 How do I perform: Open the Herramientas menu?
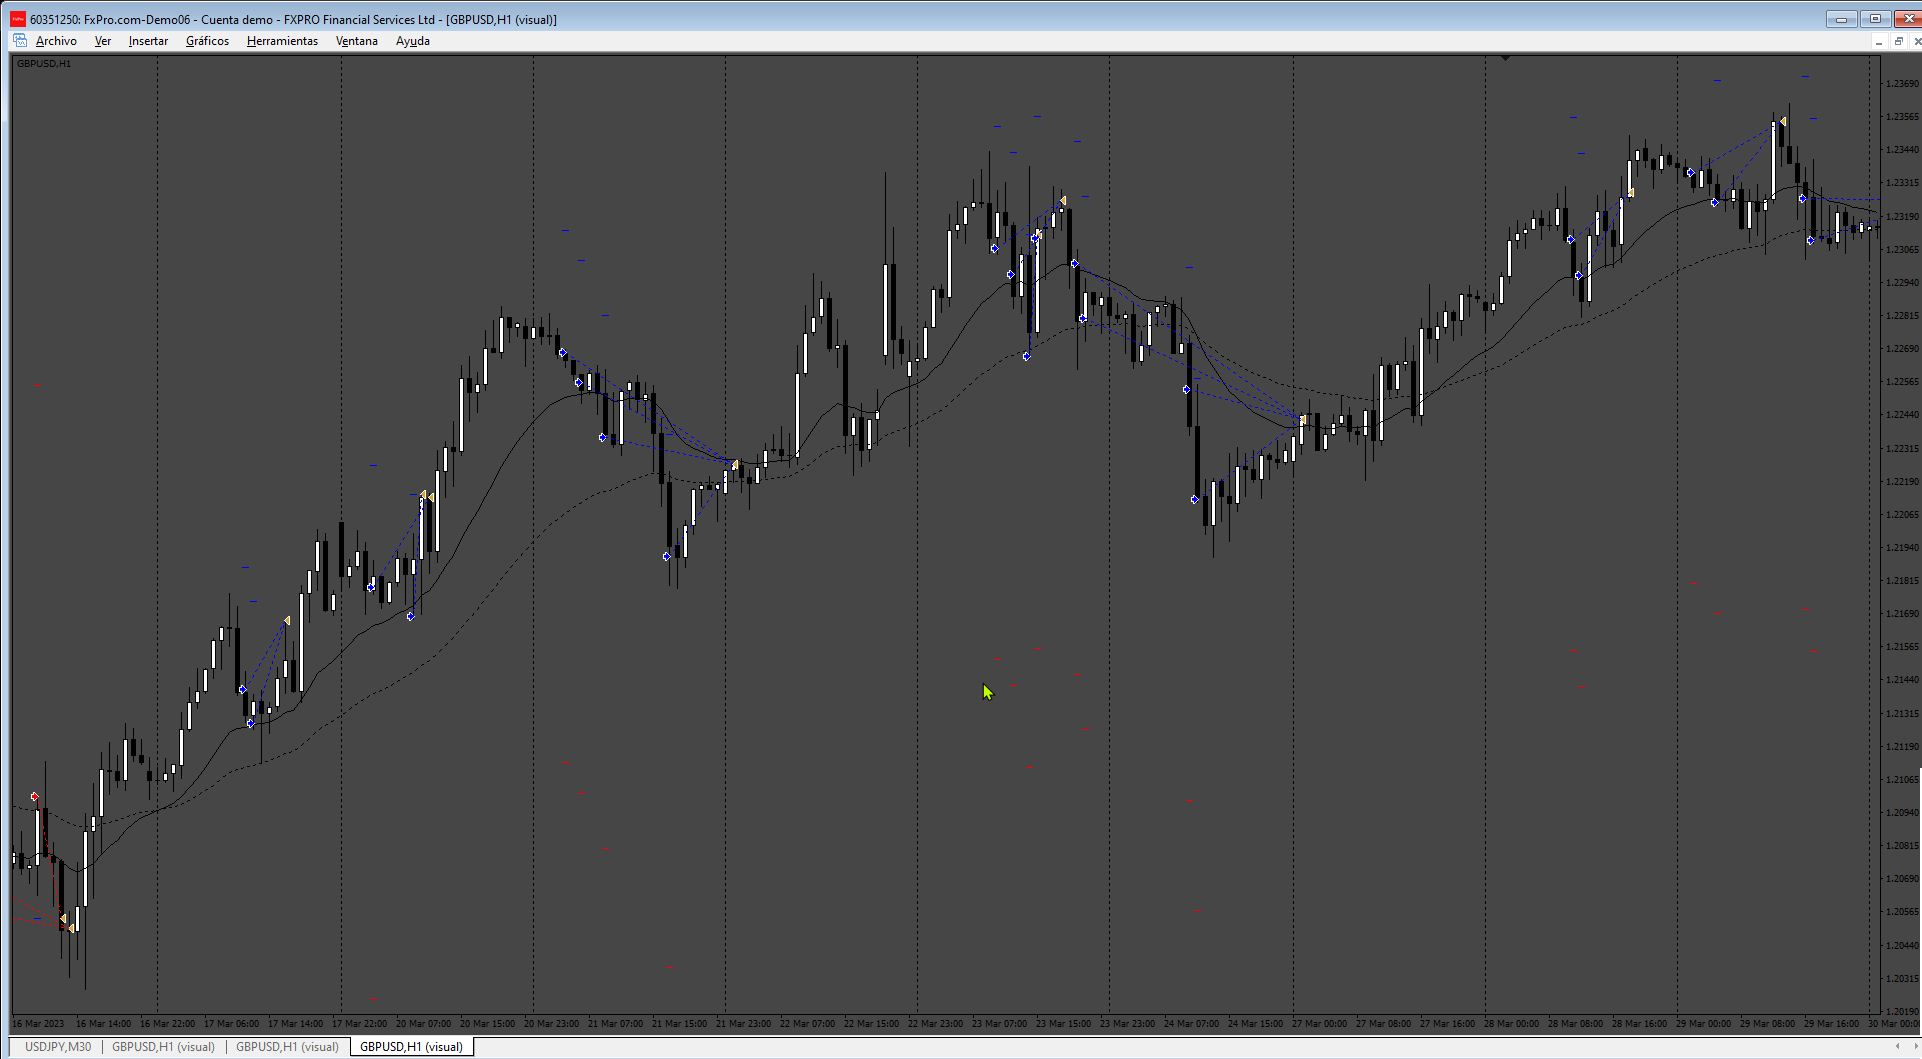282,41
